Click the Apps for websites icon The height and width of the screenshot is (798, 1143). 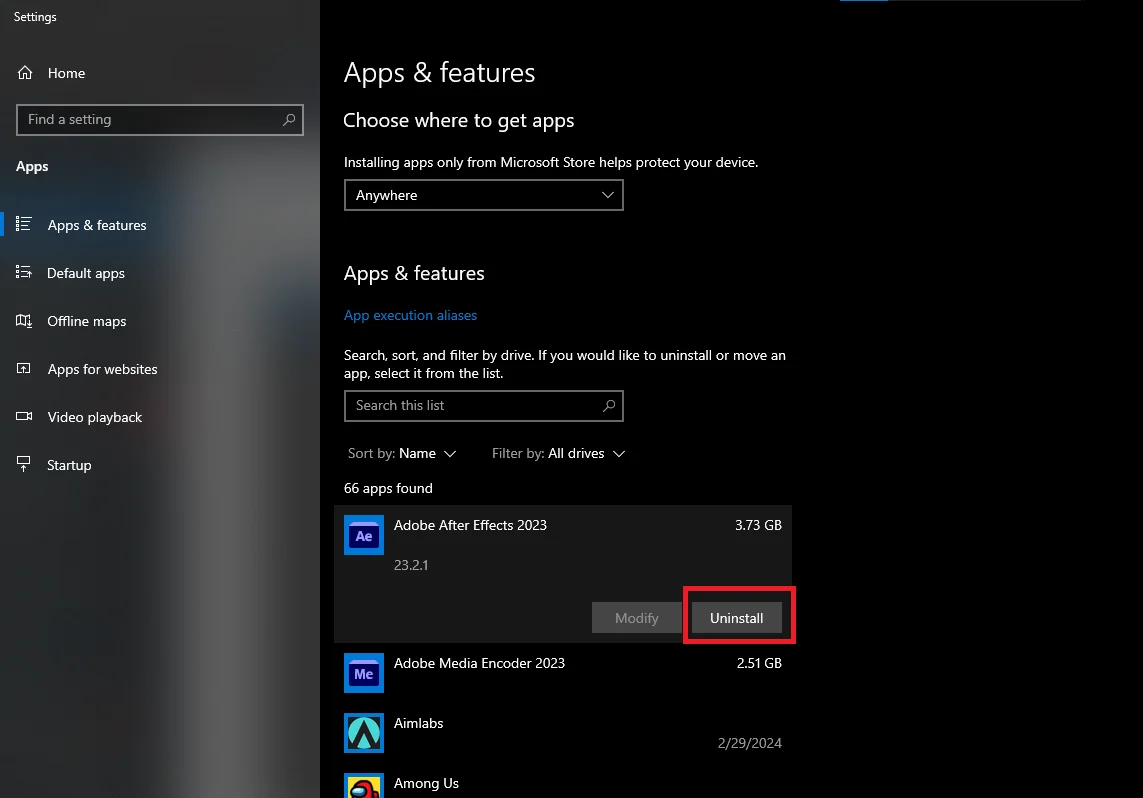coord(24,368)
